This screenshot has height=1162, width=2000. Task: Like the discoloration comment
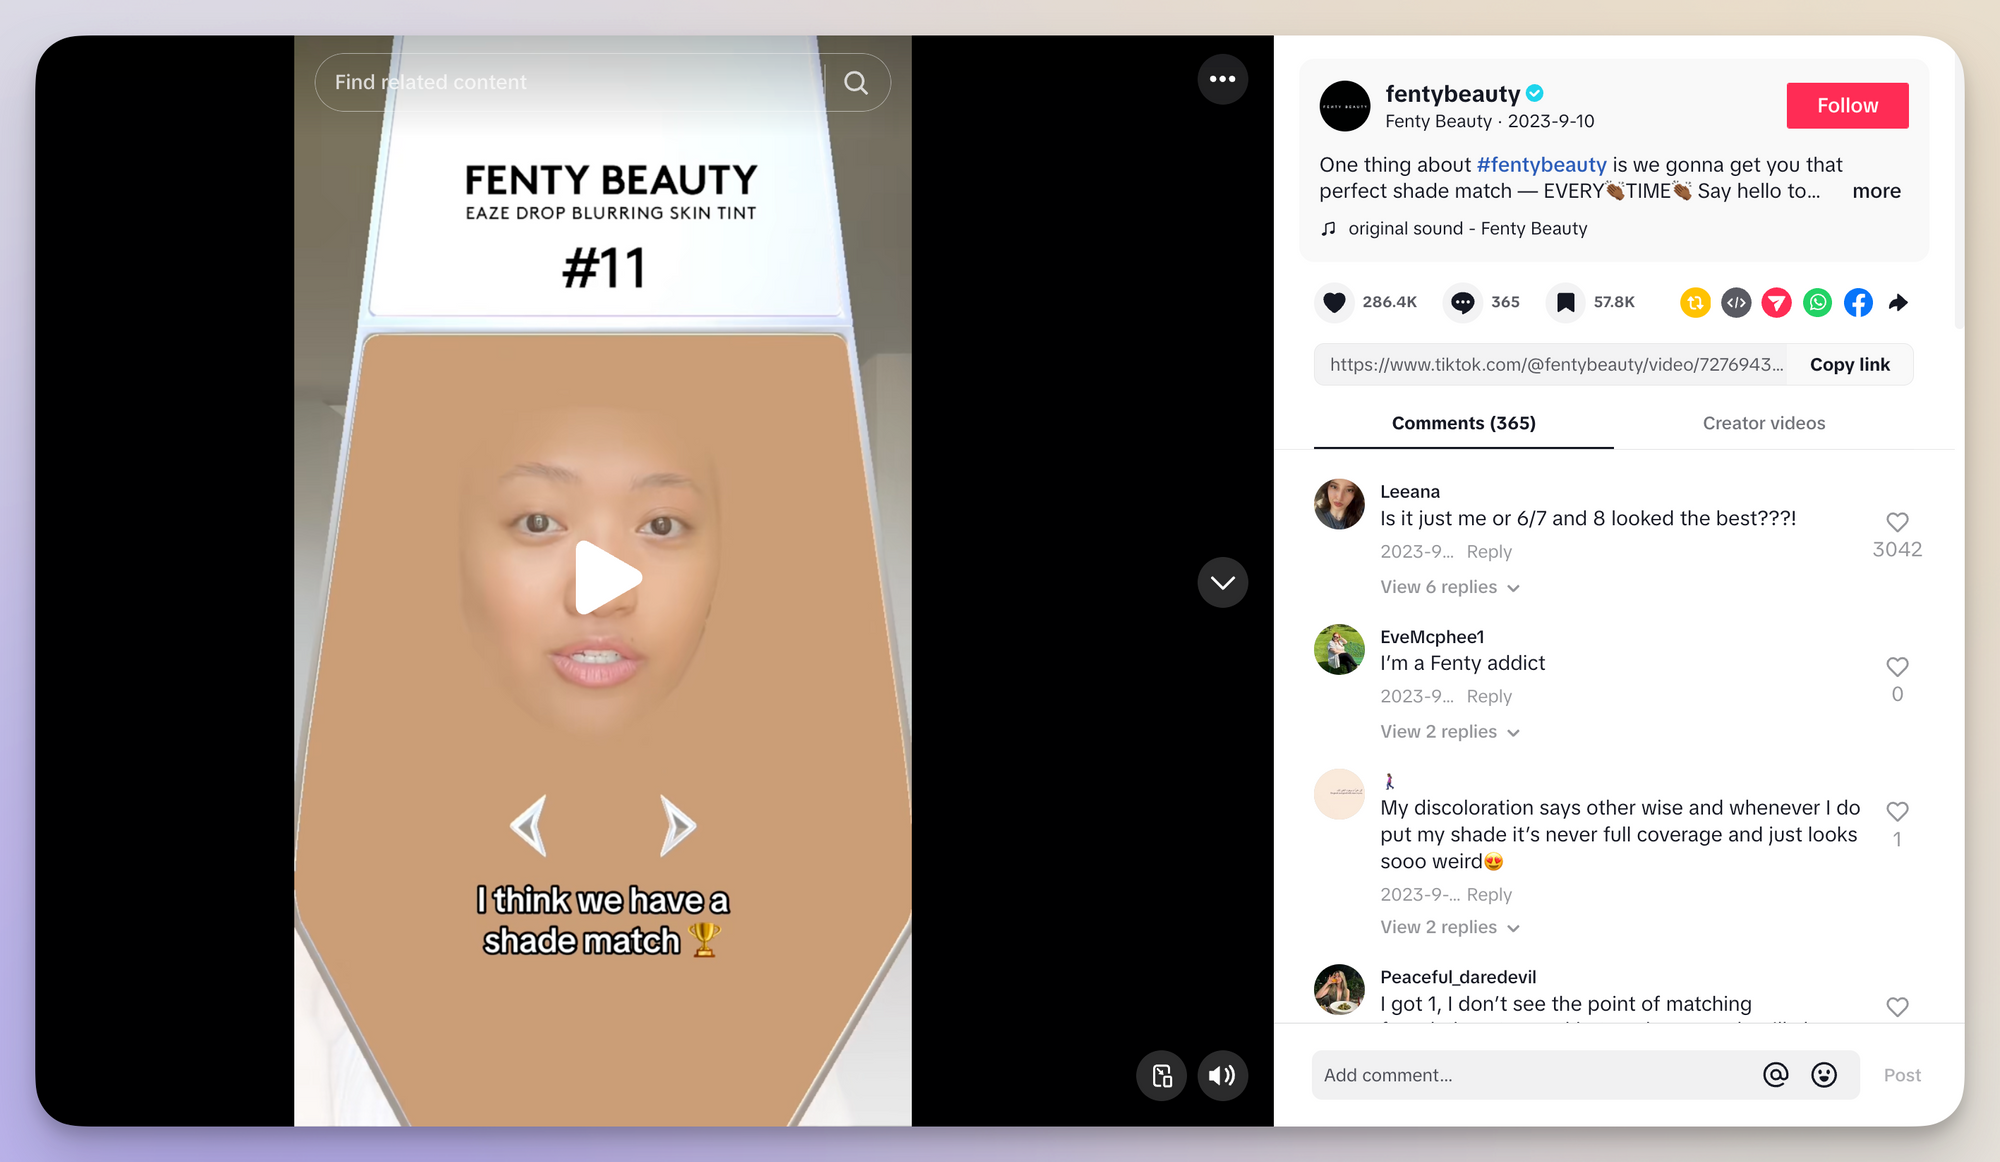point(1897,811)
